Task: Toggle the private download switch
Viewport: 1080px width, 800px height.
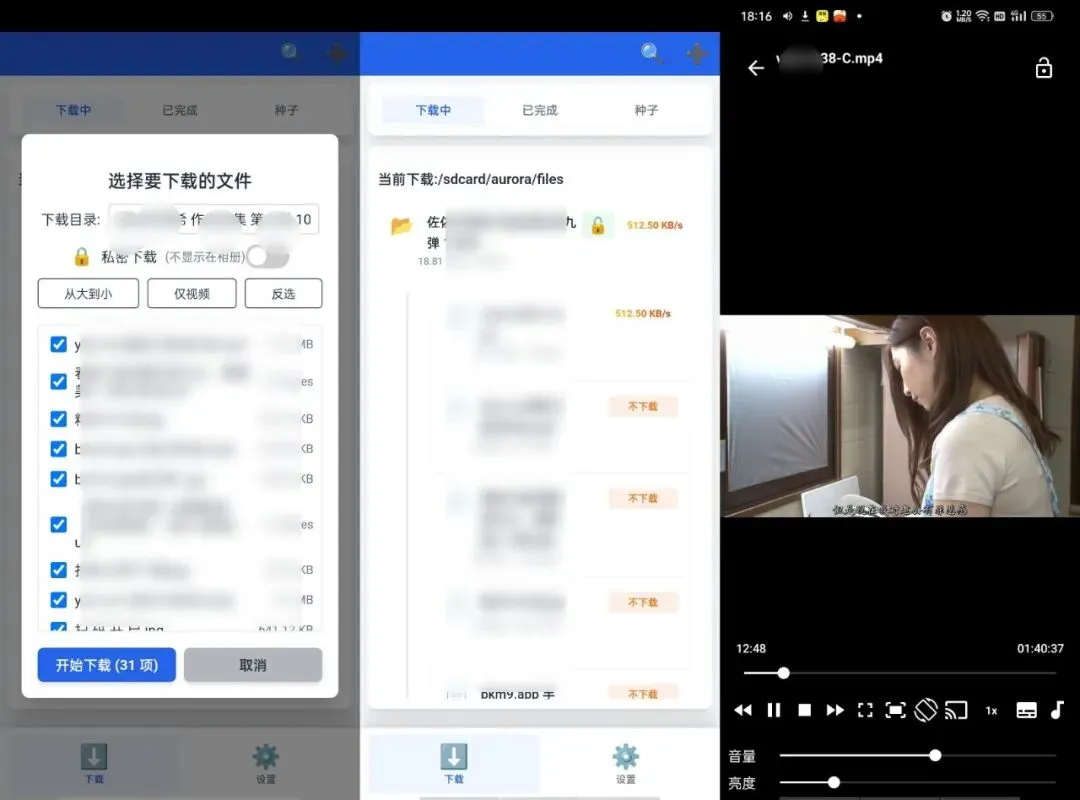Action: pos(268,256)
